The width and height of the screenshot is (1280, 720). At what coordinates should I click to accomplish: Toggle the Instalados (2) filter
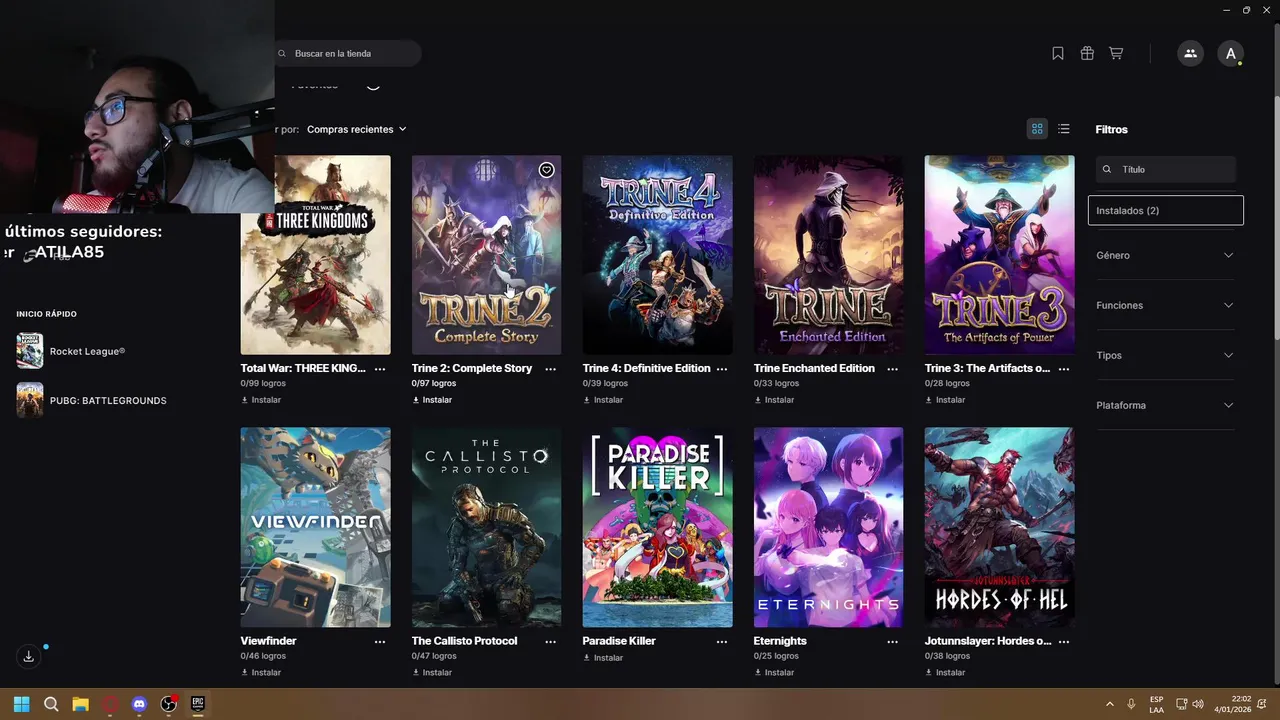point(1166,211)
